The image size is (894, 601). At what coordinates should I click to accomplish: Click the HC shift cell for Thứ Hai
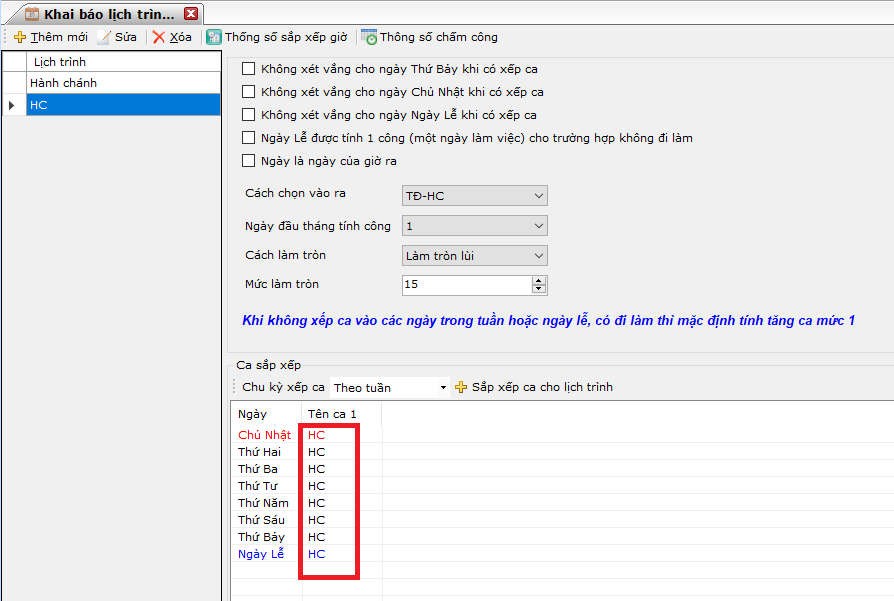coord(317,452)
